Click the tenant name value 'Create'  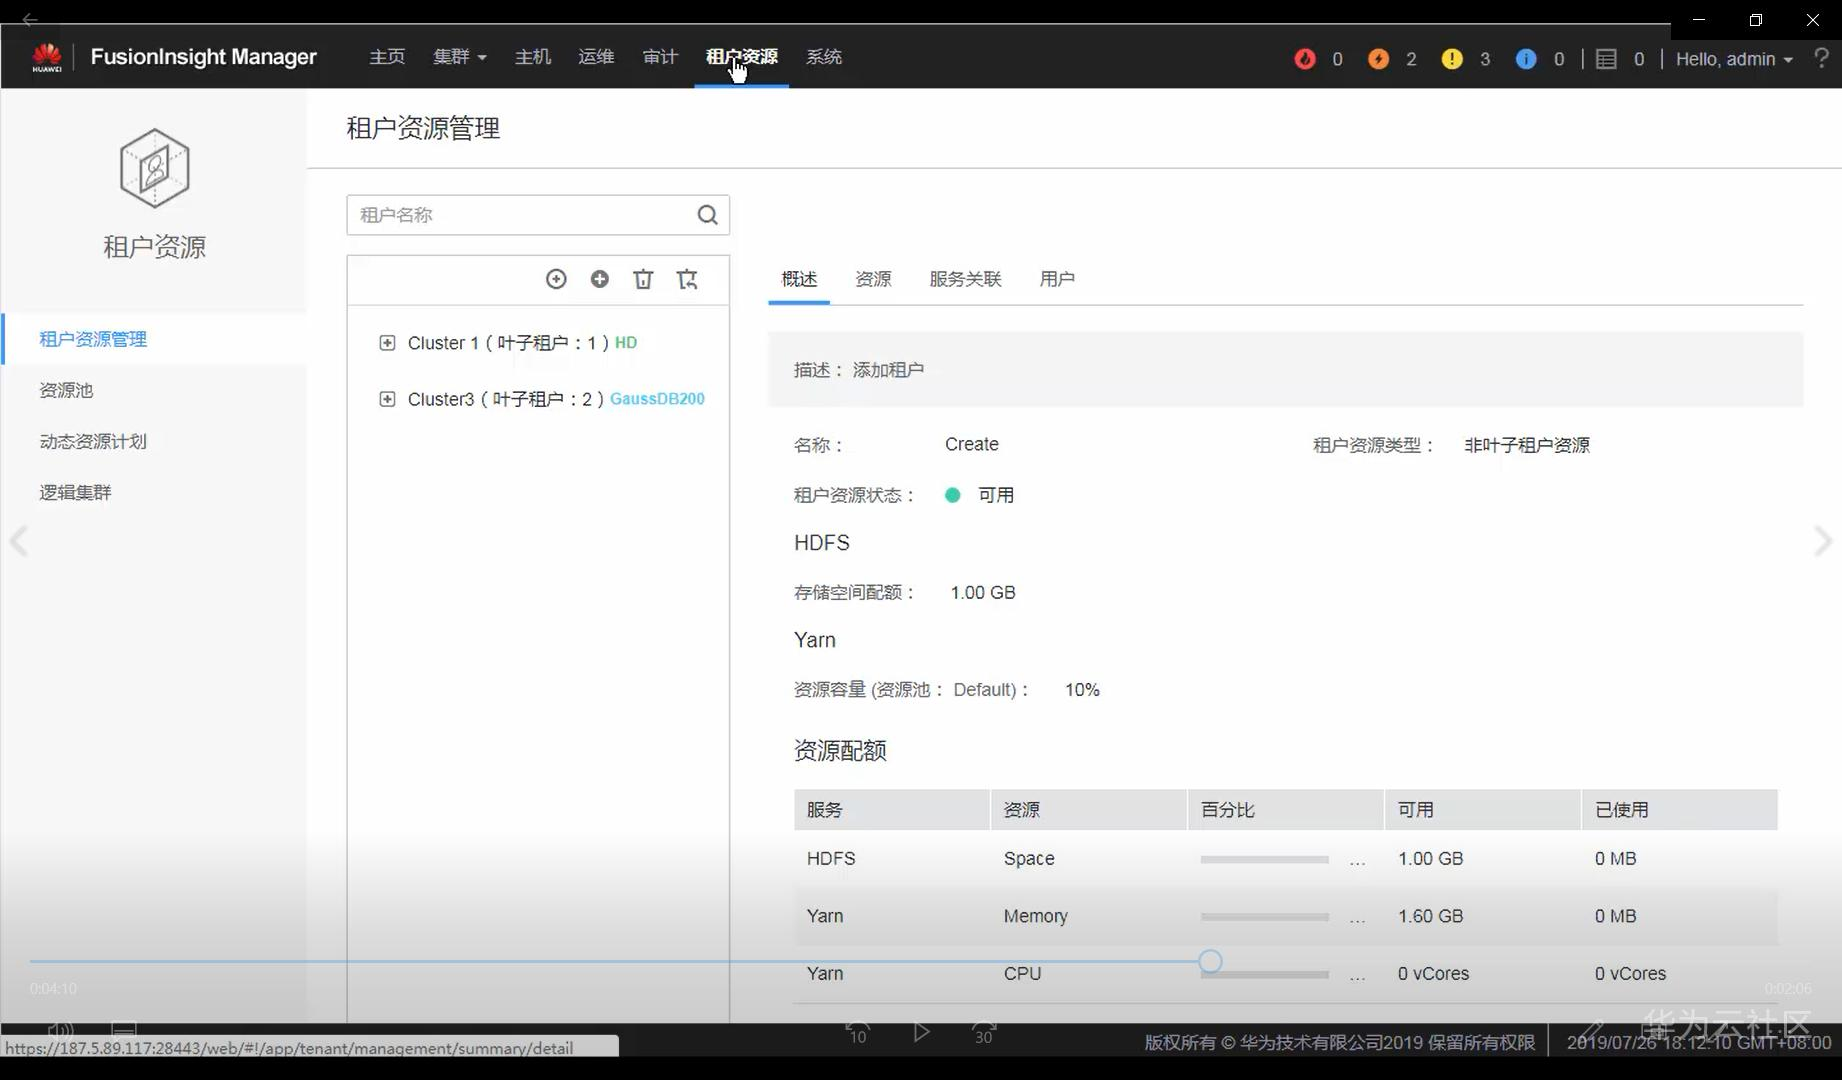coord(971,444)
